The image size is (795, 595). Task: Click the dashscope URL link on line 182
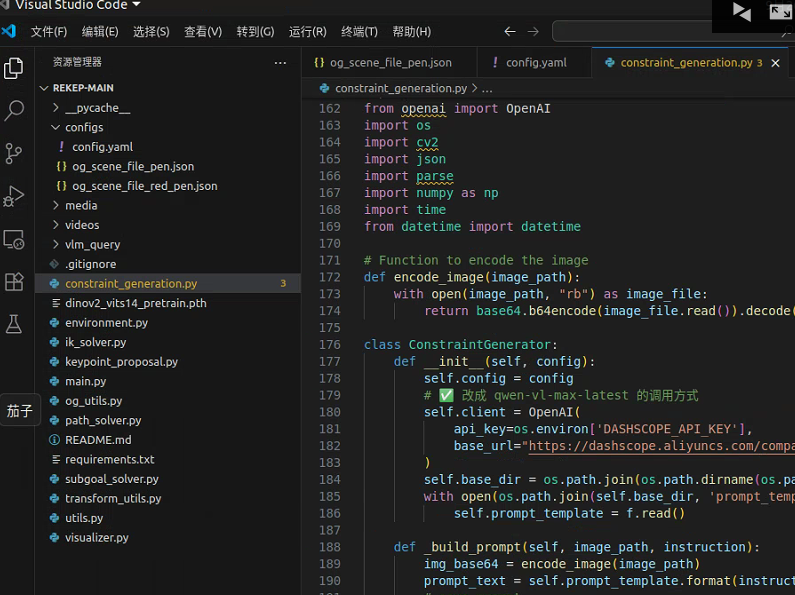tap(661, 446)
